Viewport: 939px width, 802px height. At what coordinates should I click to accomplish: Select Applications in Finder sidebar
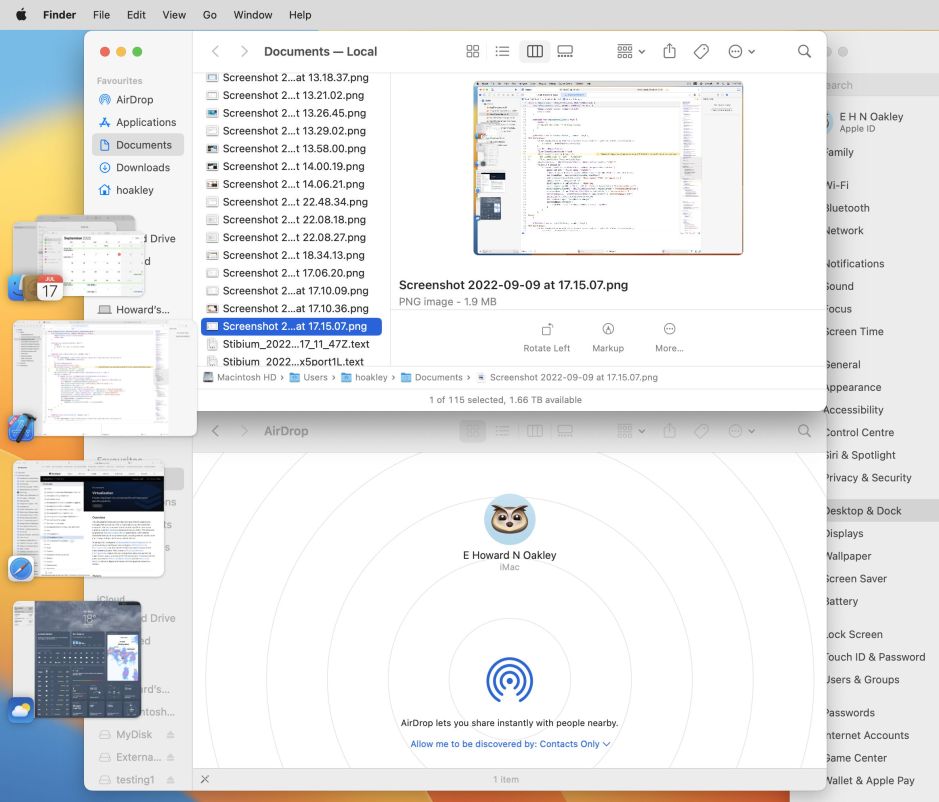[x=145, y=122]
